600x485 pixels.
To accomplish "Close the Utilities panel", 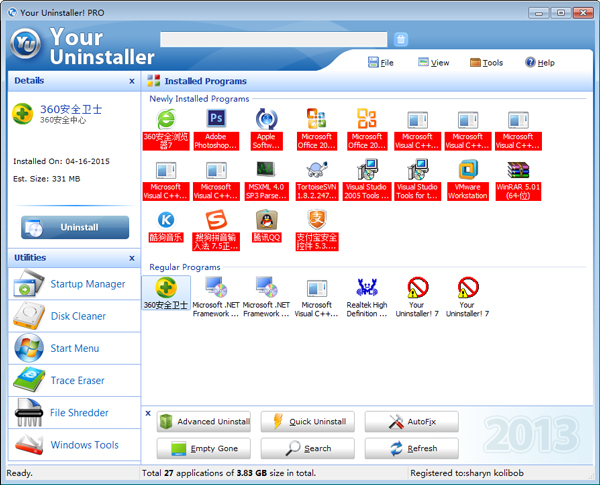I will (132, 258).
